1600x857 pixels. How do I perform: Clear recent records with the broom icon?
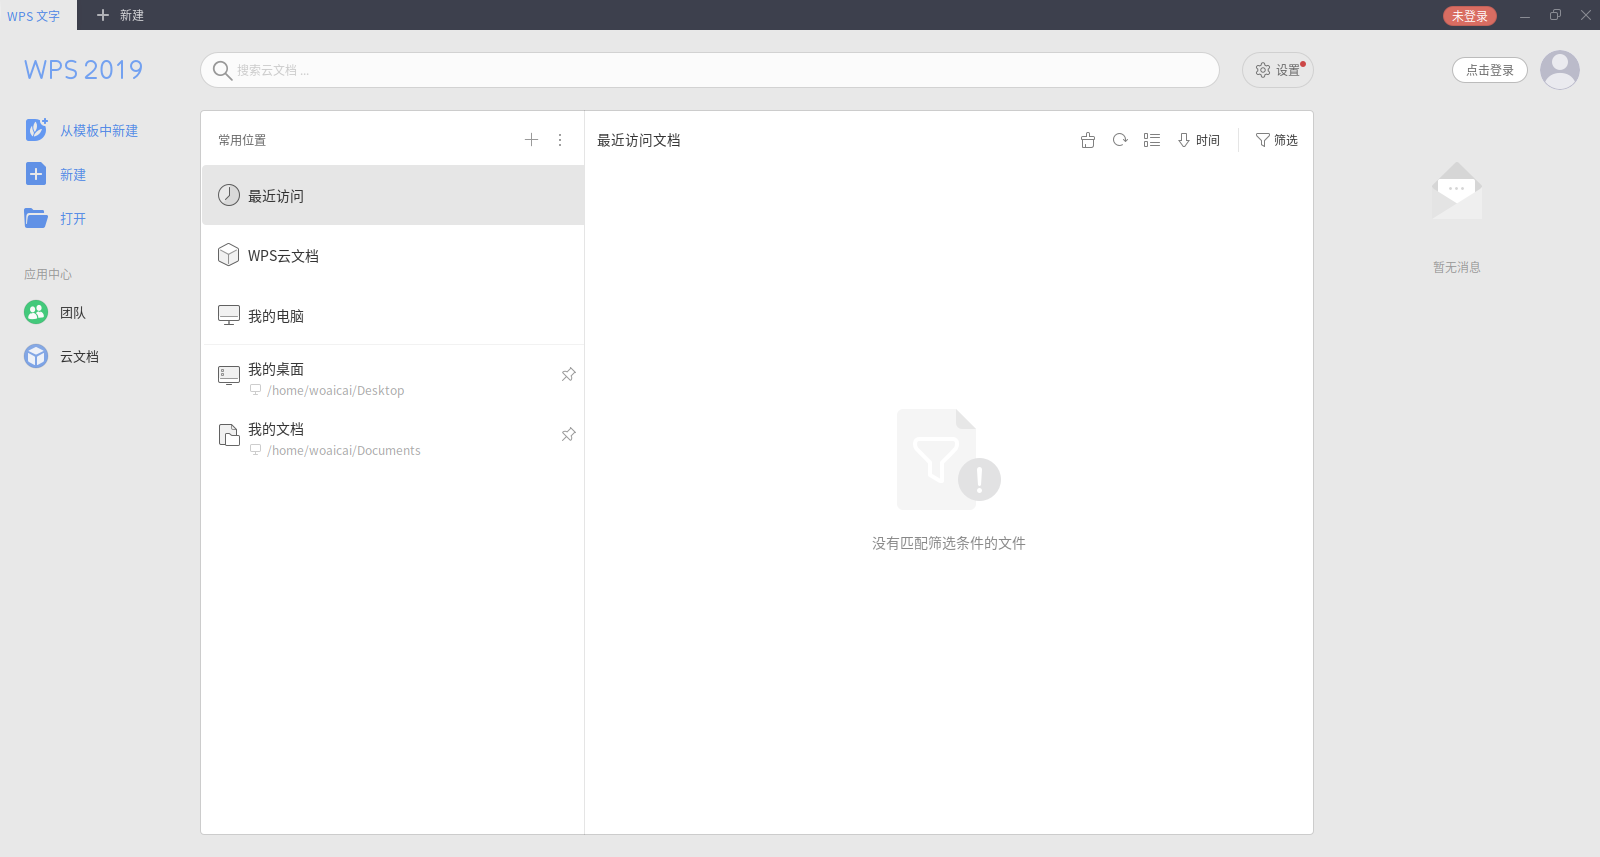click(1088, 140)
